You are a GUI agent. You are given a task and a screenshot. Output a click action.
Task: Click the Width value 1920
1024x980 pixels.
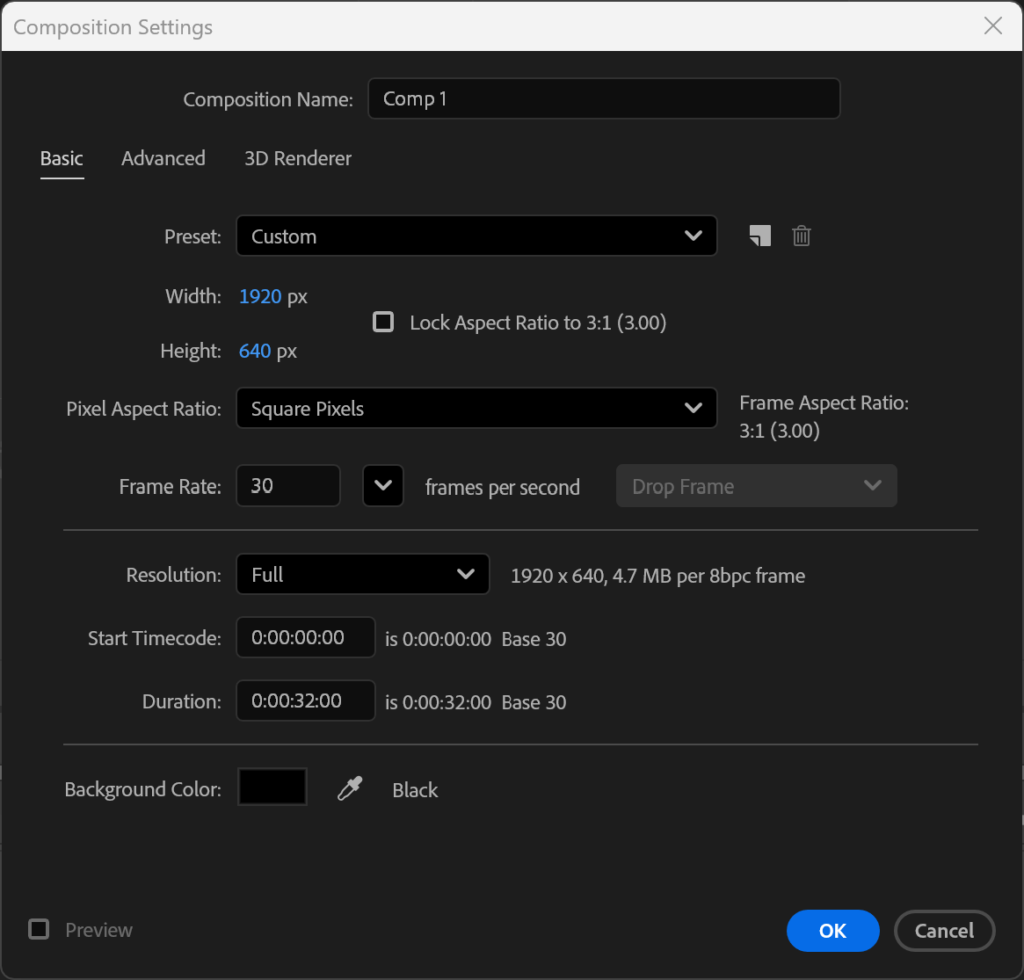[x=260, y=297]
